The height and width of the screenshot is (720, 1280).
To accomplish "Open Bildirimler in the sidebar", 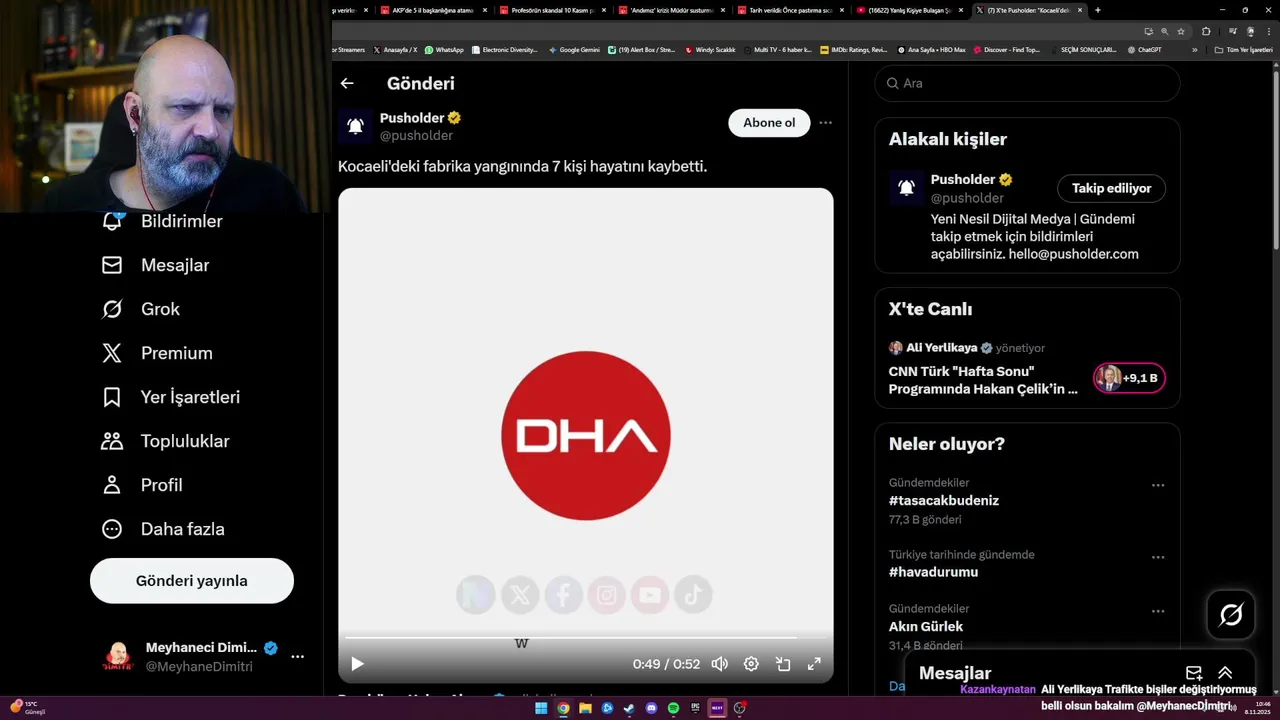I will [162, 221].
